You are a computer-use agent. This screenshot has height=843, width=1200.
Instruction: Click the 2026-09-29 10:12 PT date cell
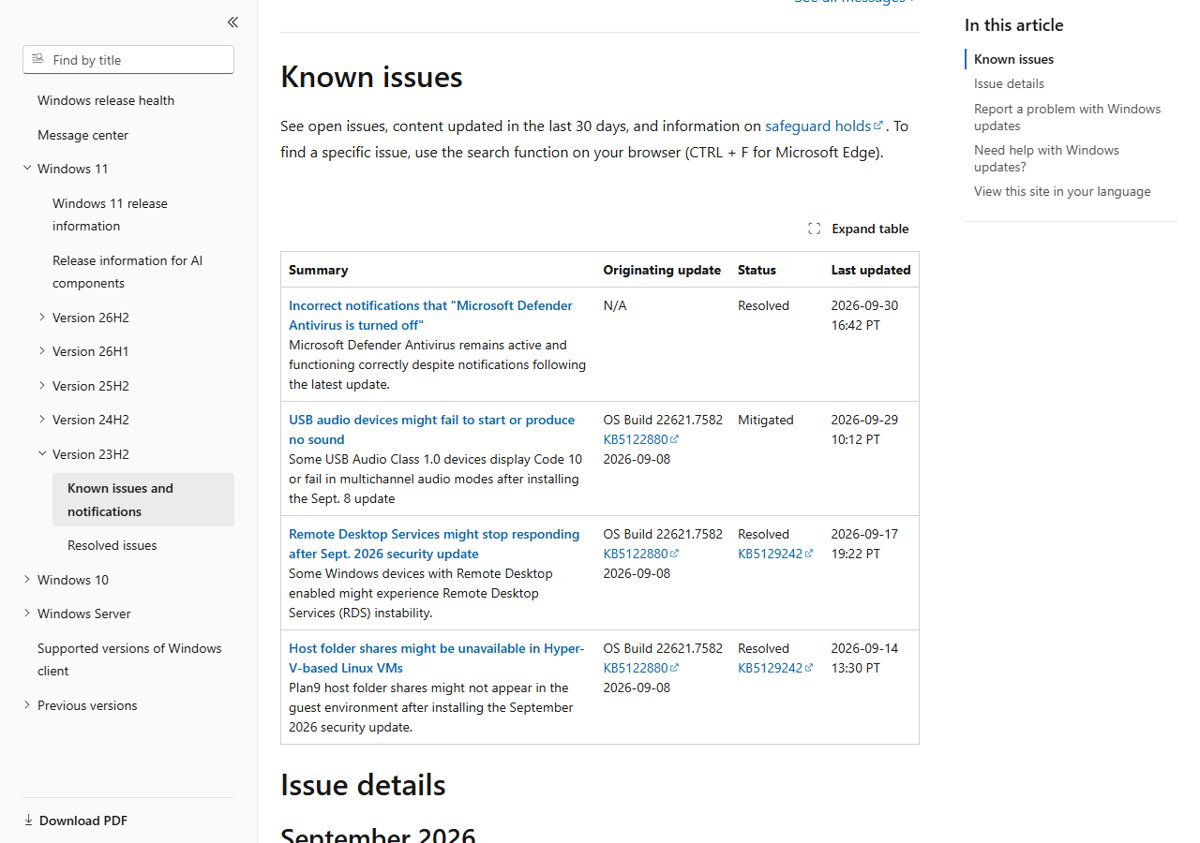(x=865, y=430)
